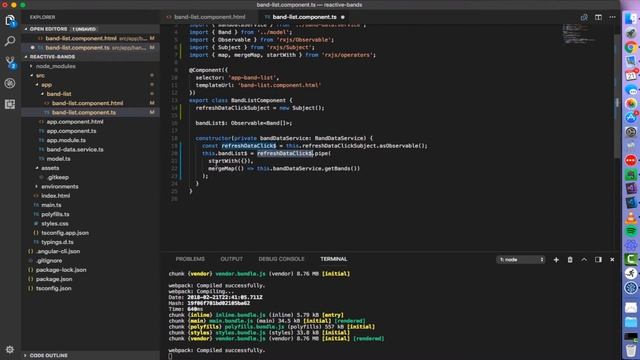Click the Open Changes editor action icon
Screen dimensions: 640x360
pos(584,17)
